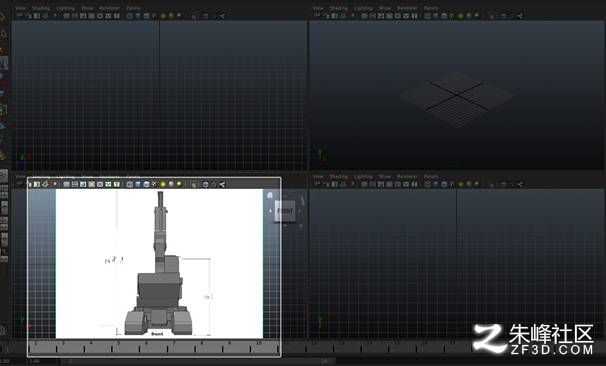Open Lighting menu in bottom-right viewport

coord(363,176)
